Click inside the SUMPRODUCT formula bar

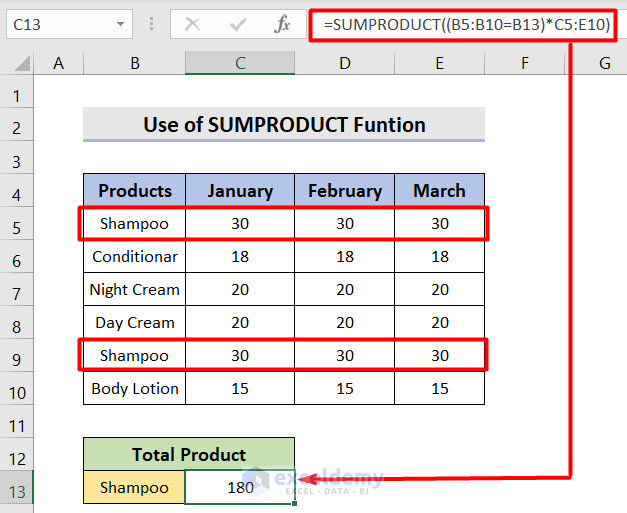[x=468, y=24]
